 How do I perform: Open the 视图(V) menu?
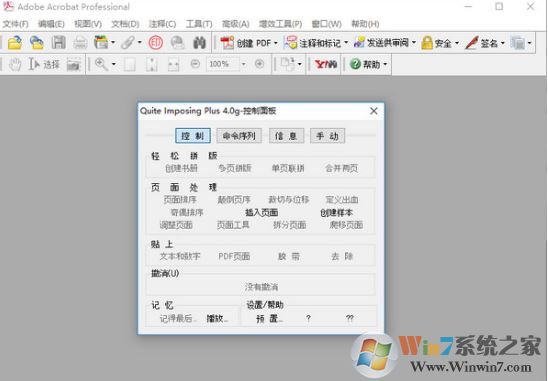[x=88, y=24]
